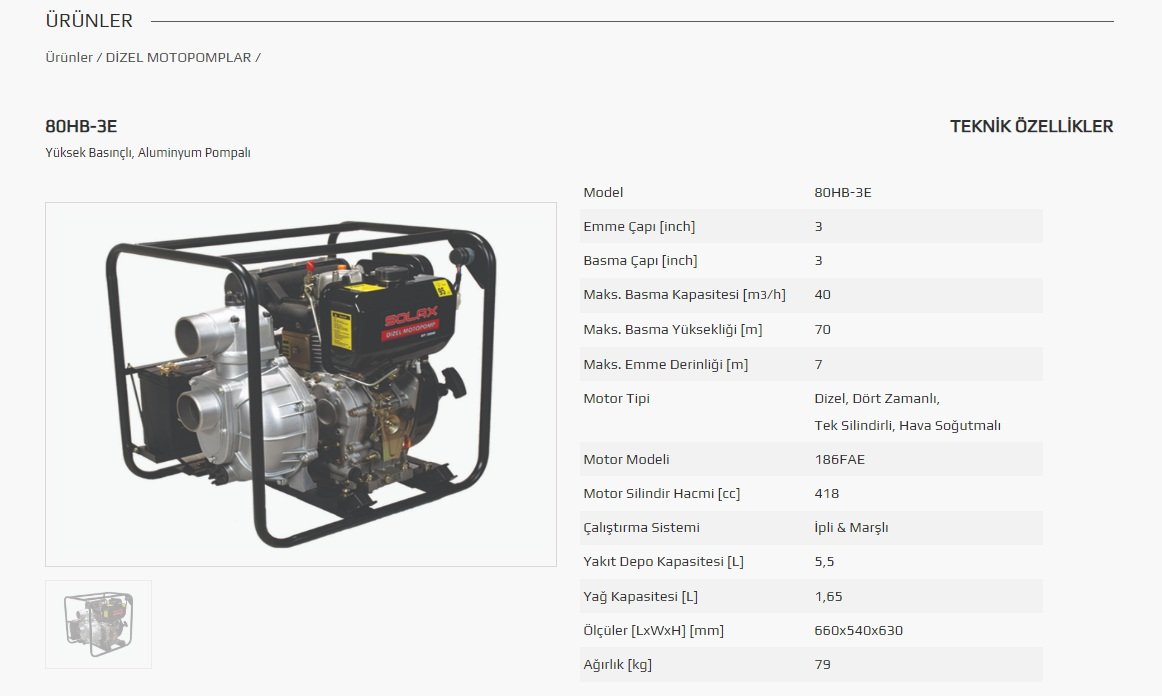This screenshot has height=696, width=1162.
Task: Click the 'Maks. Basma Yüksekliği [m]' label
Action: click(673, 329)
